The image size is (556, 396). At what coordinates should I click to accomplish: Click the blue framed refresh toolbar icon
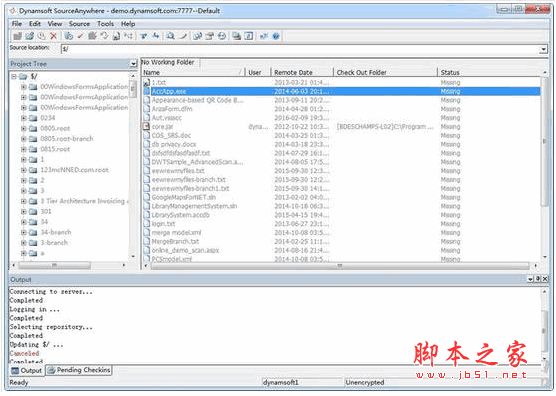click(249, 36)
